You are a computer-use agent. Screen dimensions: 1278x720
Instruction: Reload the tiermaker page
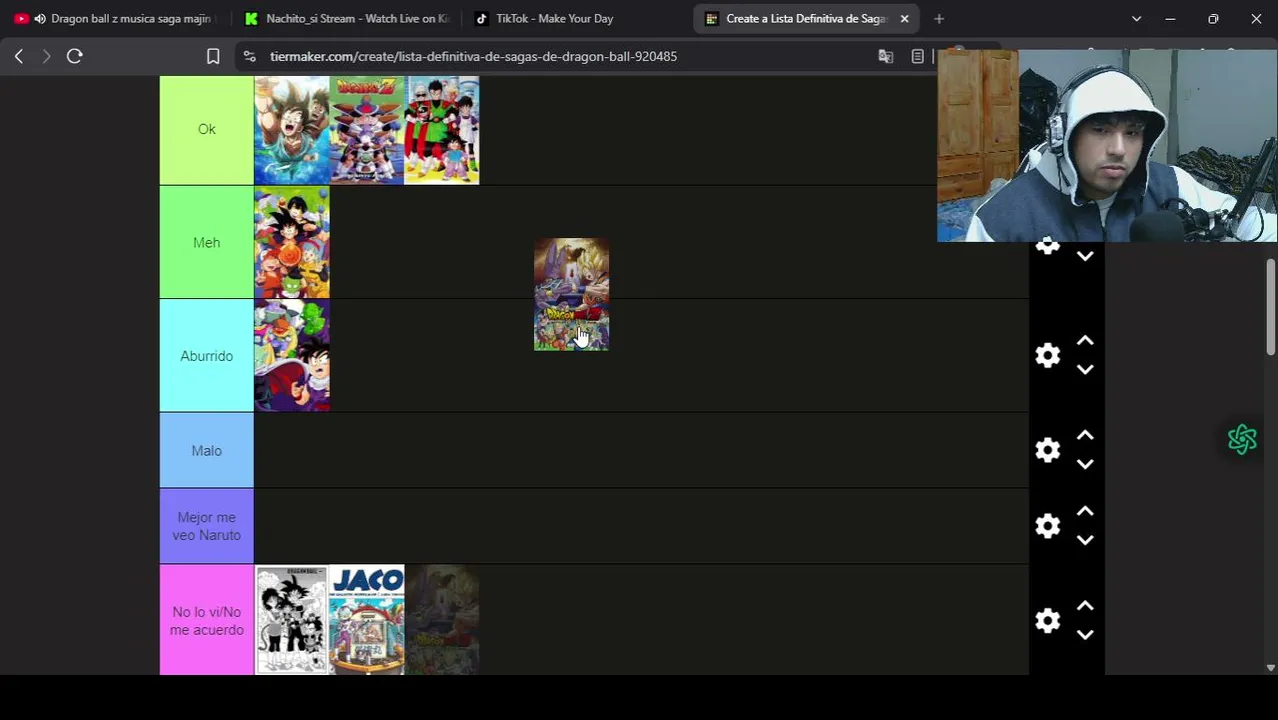click(x=74, y=57)
